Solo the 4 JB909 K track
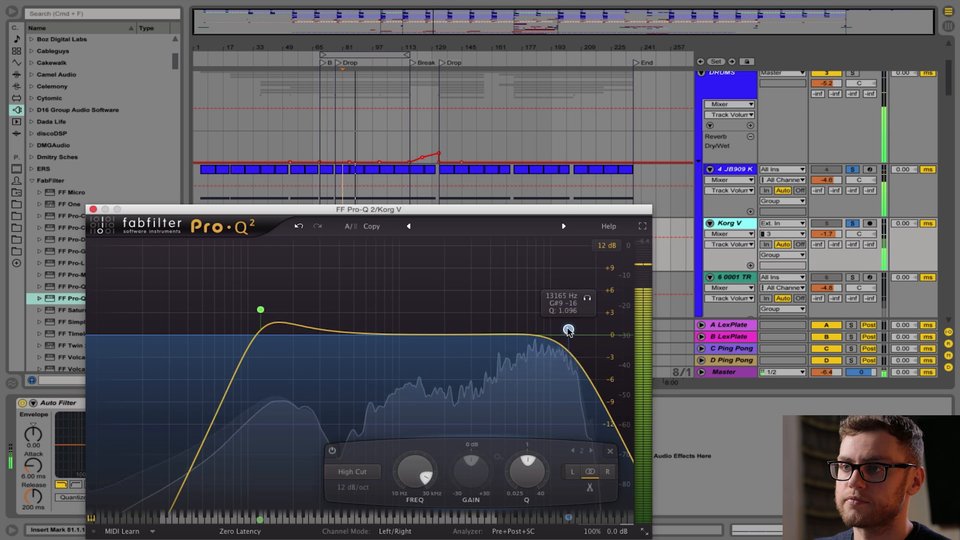 (x=852, y=170)
